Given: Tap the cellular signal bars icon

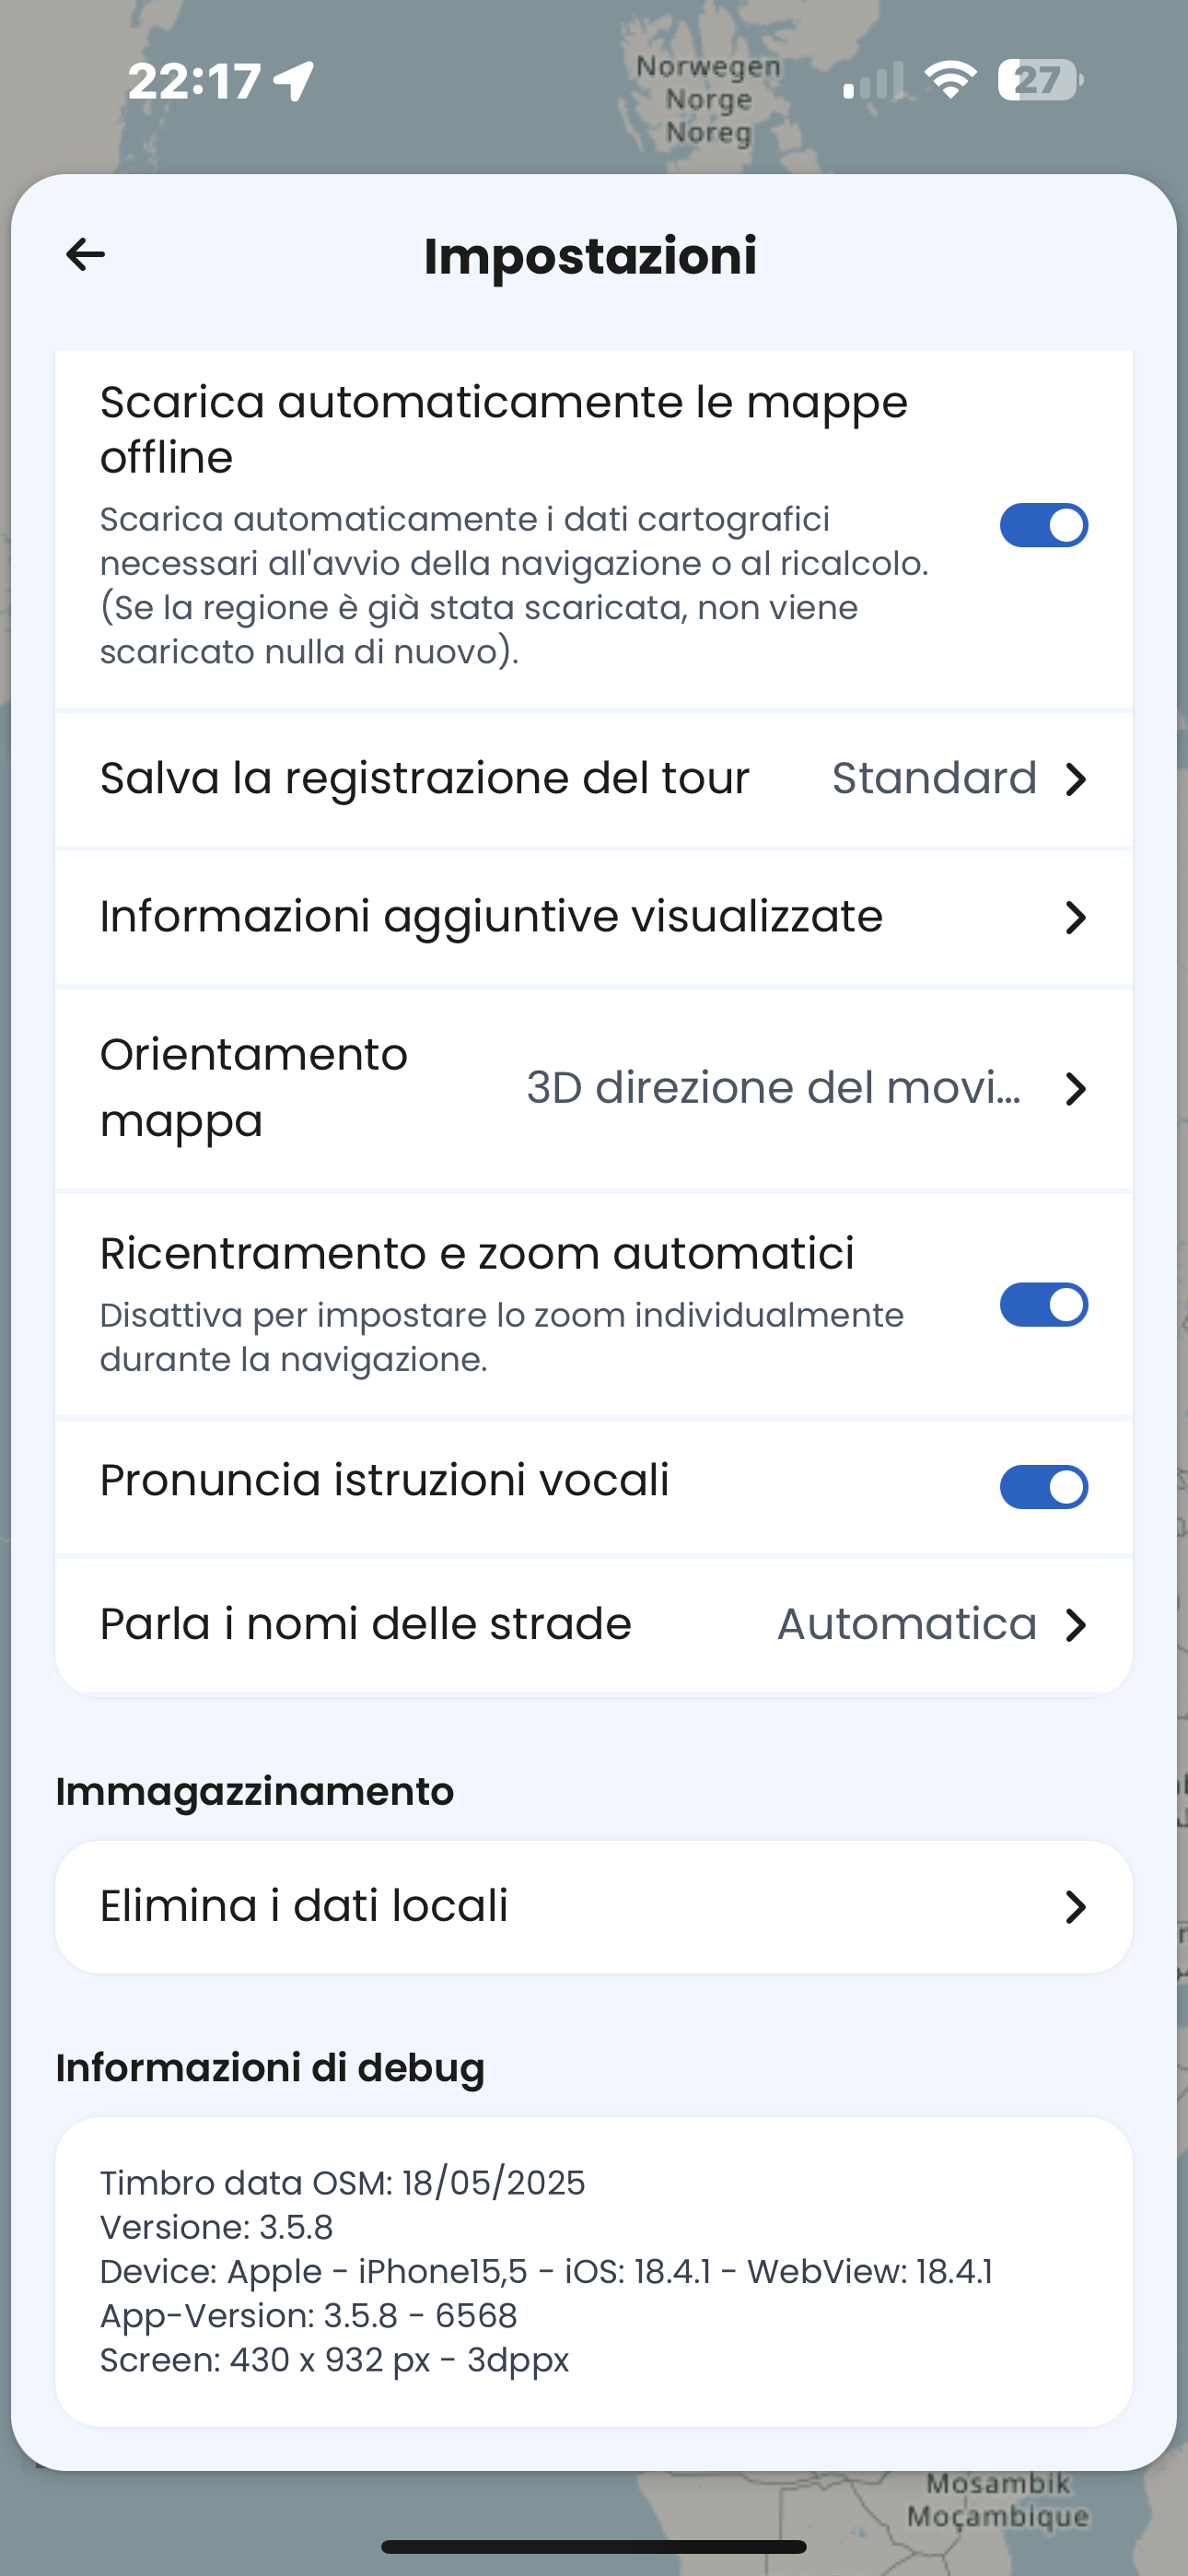Looking at the screenshot, I should [873, 80].
